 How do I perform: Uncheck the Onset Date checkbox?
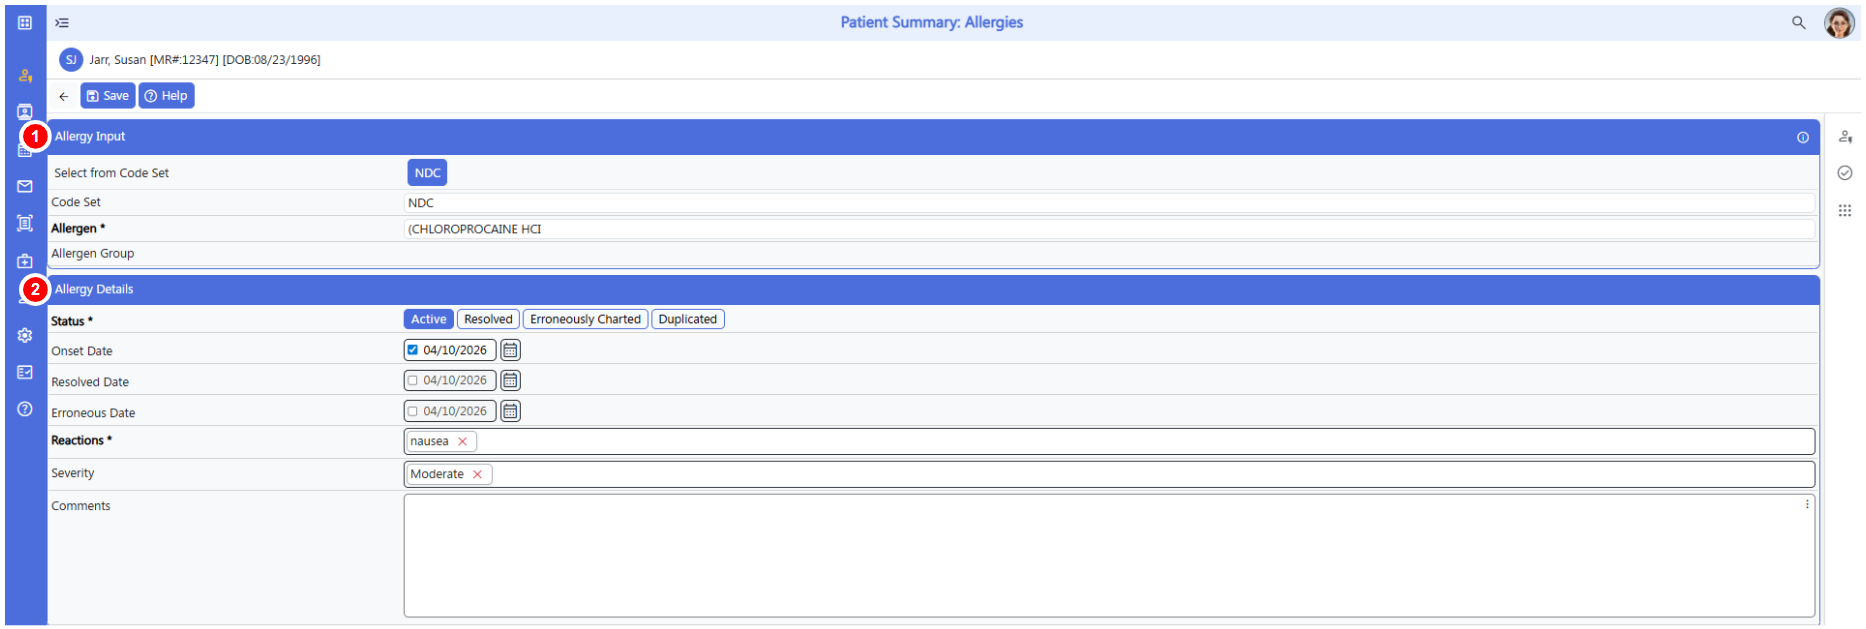(412, 350)
